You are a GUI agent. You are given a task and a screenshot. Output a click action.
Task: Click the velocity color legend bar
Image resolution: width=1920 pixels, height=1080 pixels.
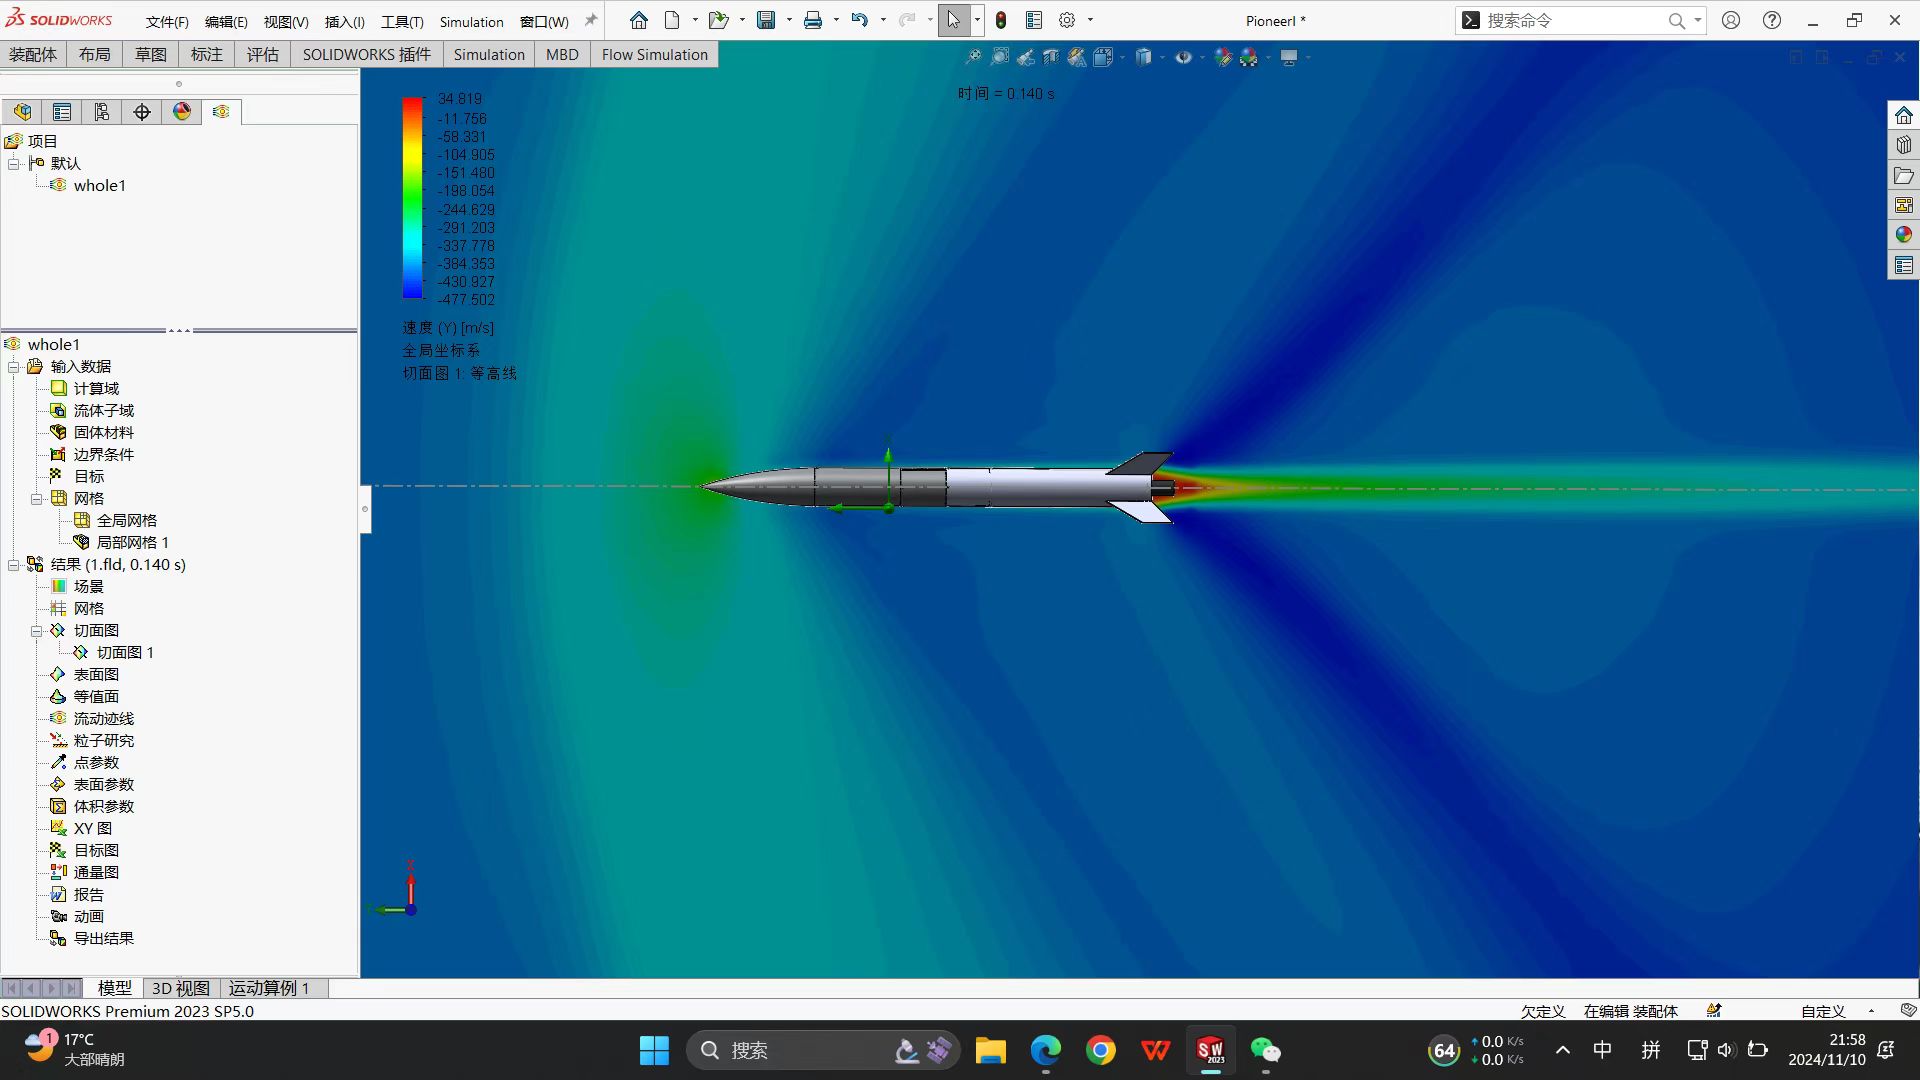tap(412, 198)
